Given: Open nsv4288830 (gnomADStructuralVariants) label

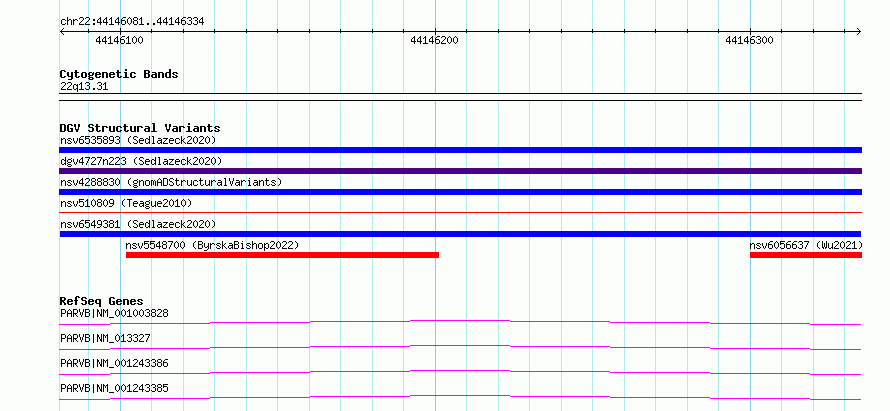Looking at the screenshot, I should click(171, 182).
